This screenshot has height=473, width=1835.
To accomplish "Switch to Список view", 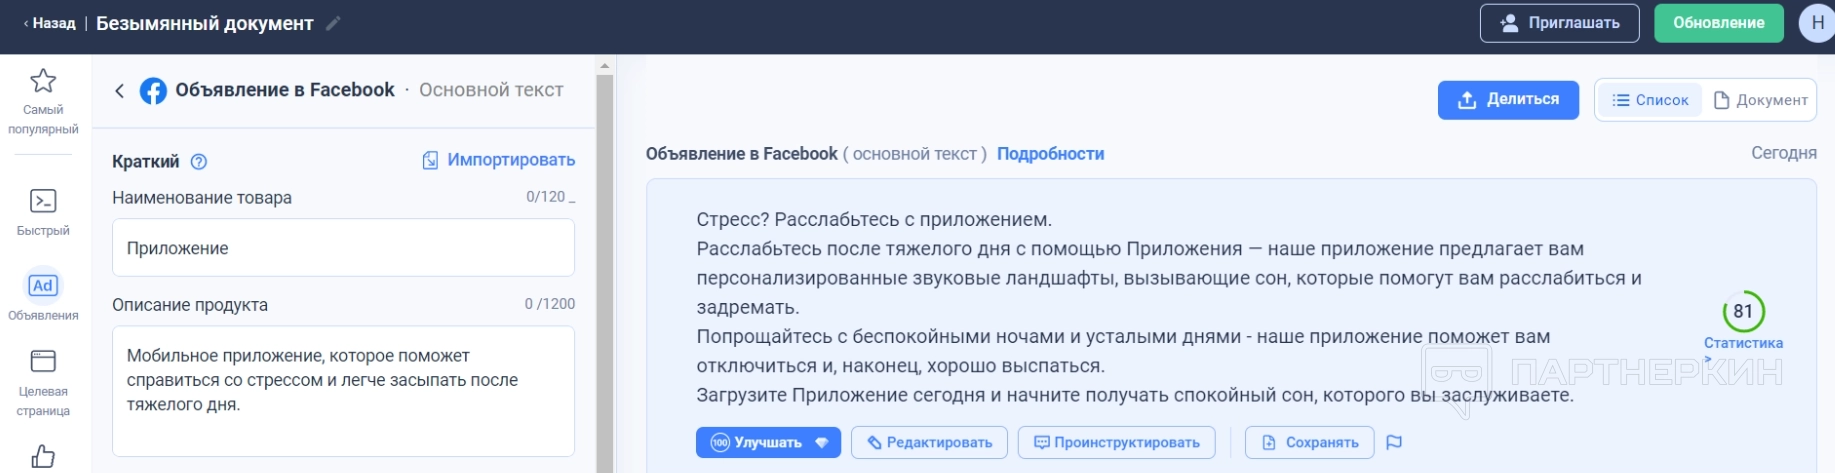I will pos(1650,100).
